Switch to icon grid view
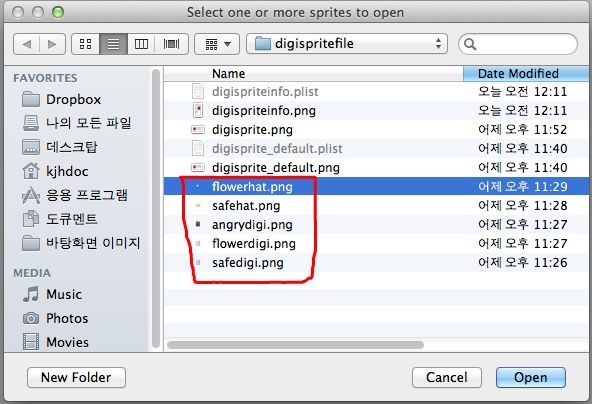The height and width of the screenshot is (404, 592). (x=86, y=44)
